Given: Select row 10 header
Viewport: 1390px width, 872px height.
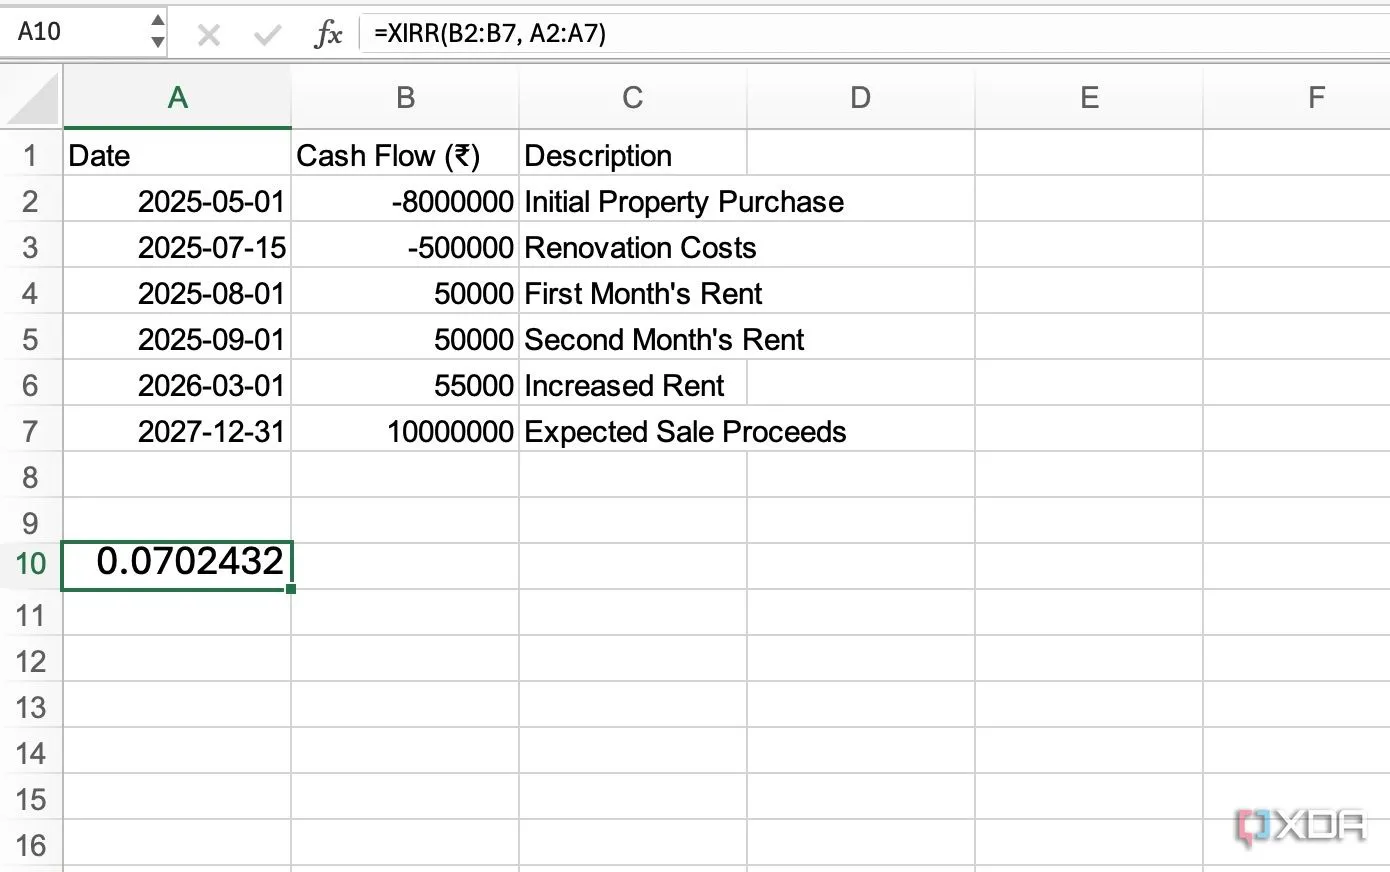Looking at the screenshot, I should click(30, 564).
